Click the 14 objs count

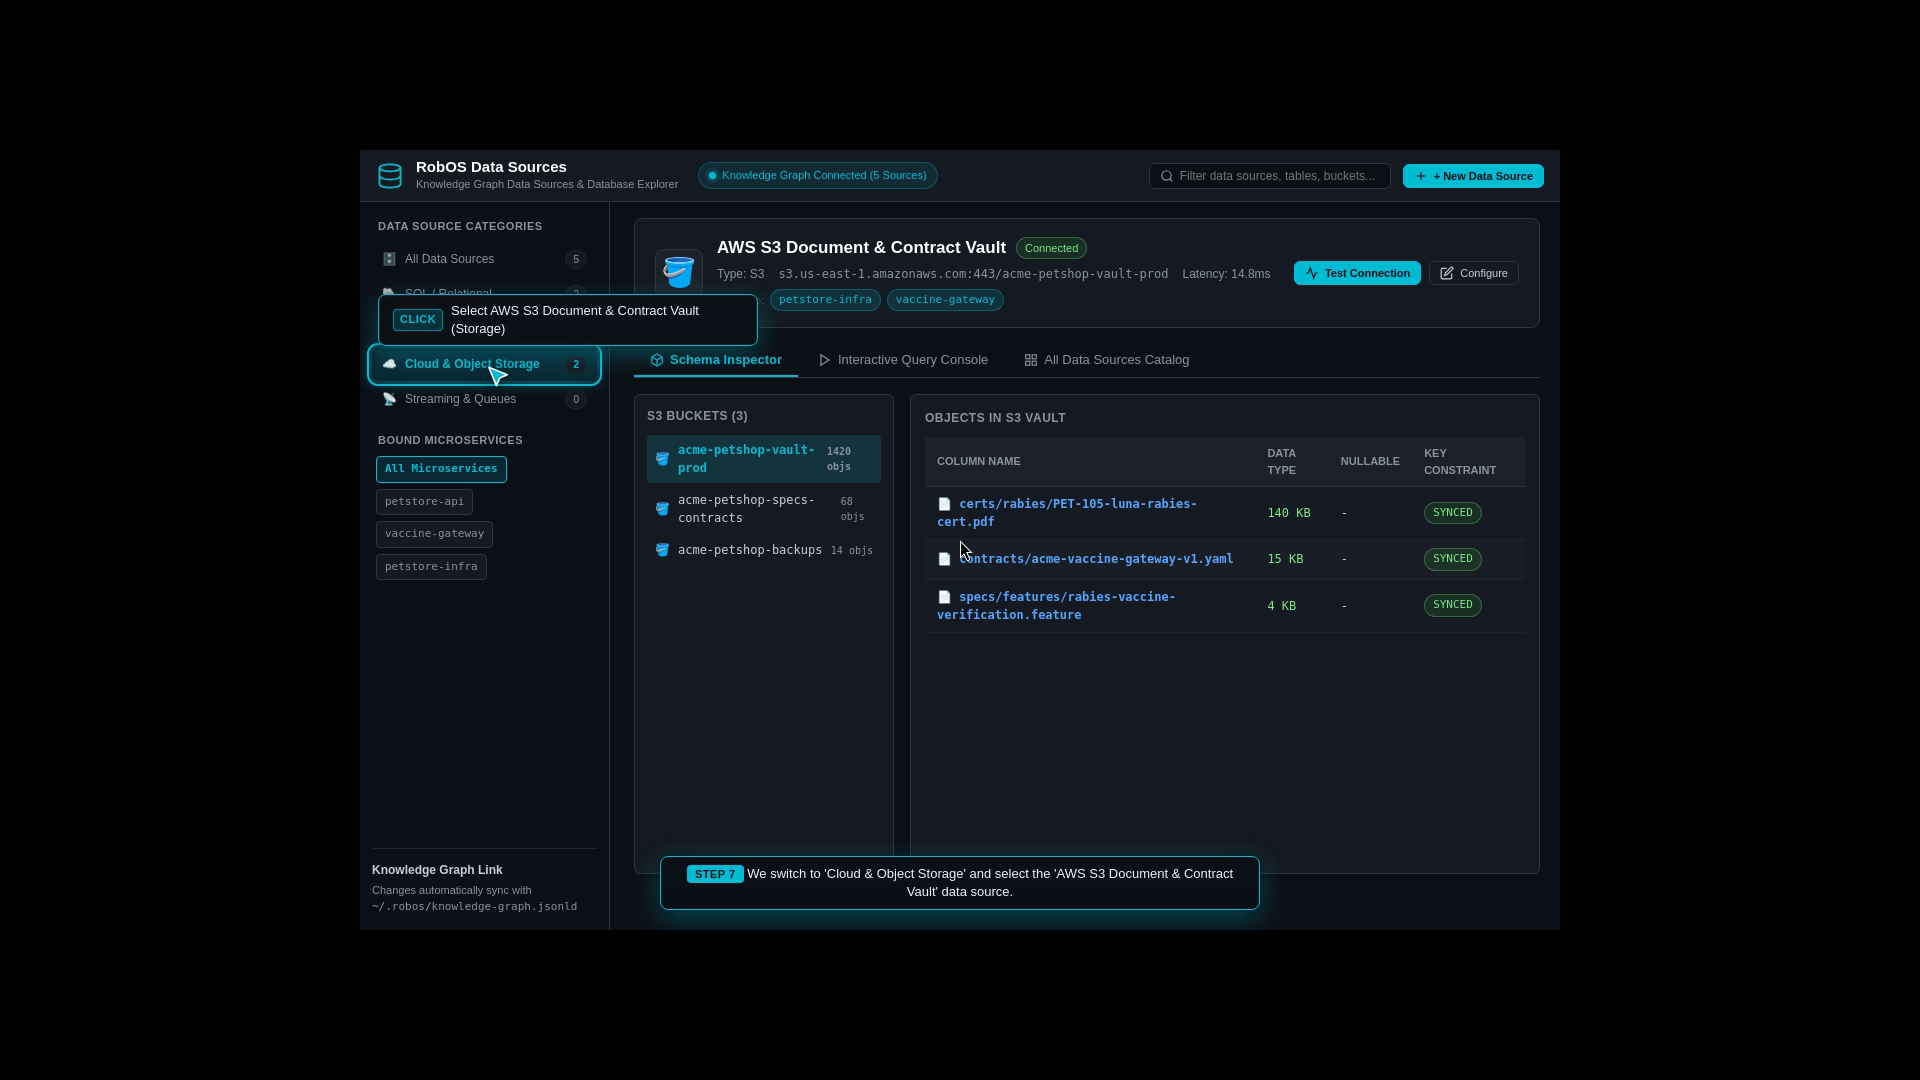[x=852, y=551]
